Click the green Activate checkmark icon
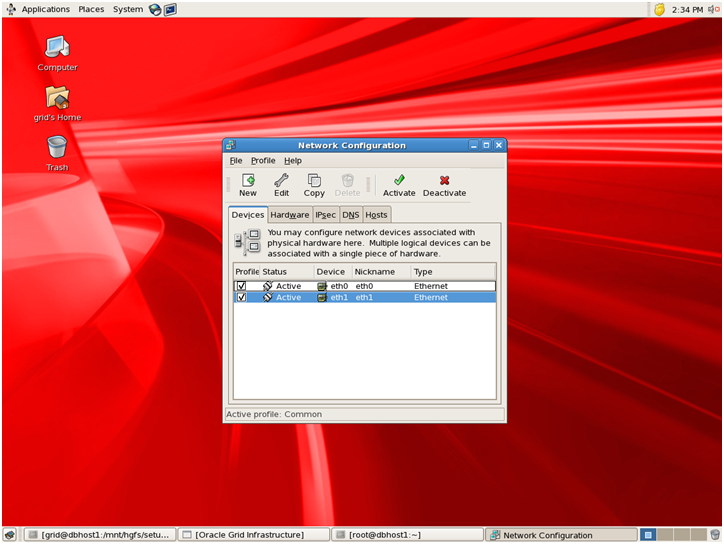Image resolution: width=724 pixels, height=544 pixels. click(399, 180)
